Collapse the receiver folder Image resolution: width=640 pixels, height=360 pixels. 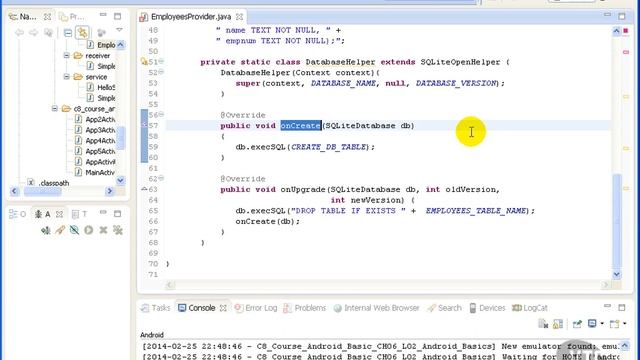tap(67, 55)
